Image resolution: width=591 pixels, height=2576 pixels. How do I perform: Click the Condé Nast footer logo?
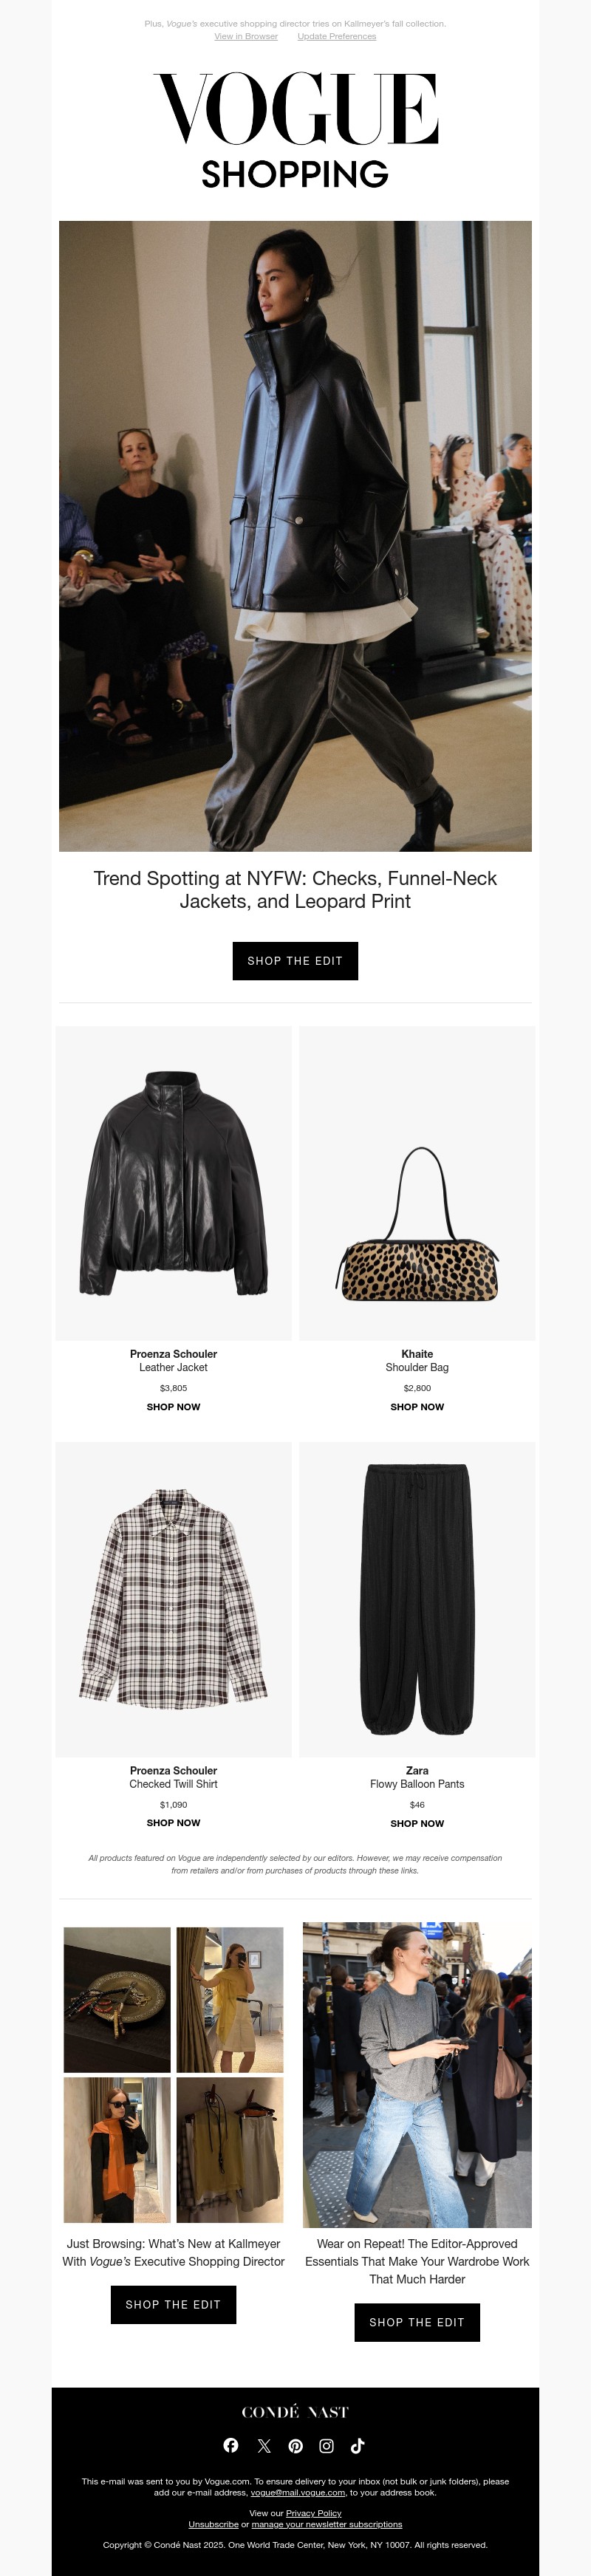tap(295, 2412)
